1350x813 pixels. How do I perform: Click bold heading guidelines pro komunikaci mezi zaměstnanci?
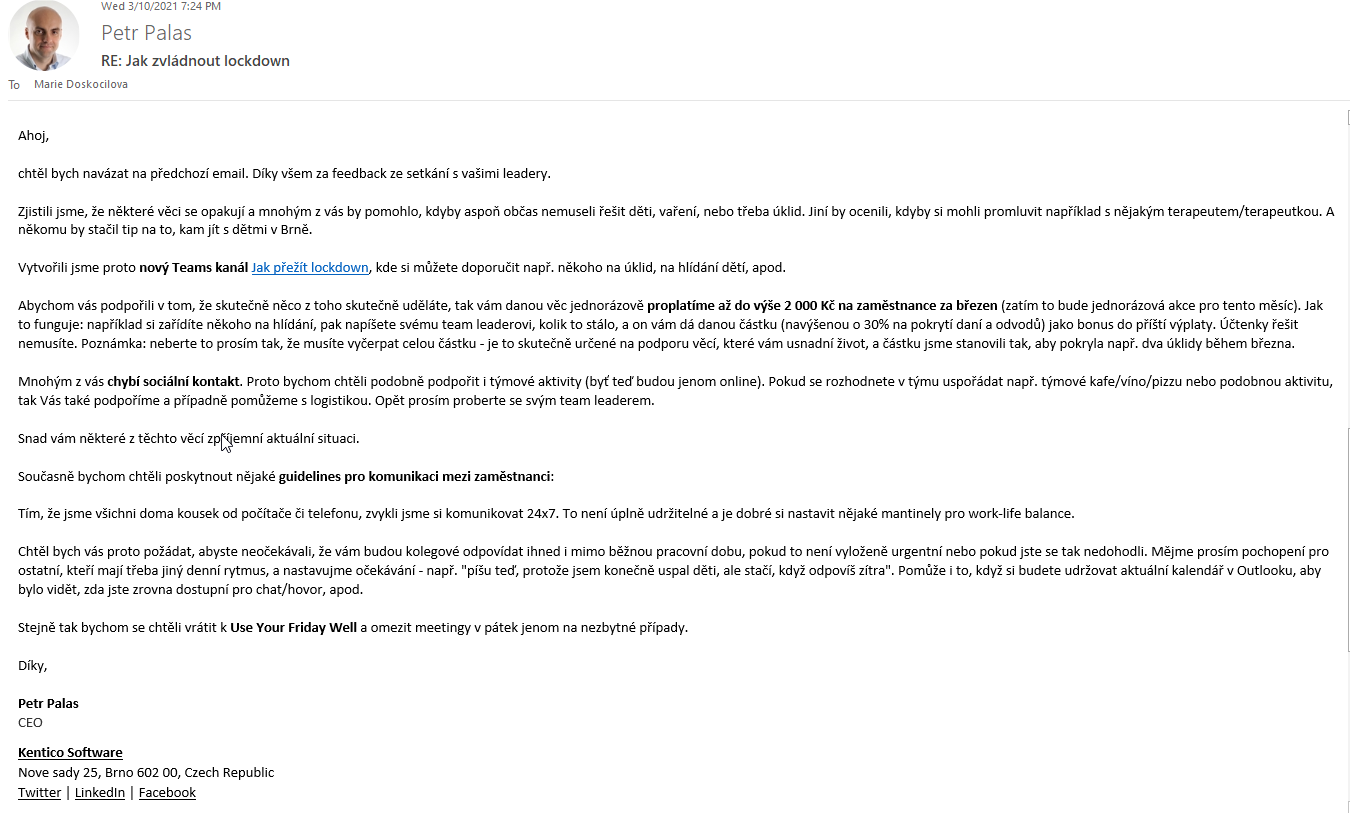[415, 477]
